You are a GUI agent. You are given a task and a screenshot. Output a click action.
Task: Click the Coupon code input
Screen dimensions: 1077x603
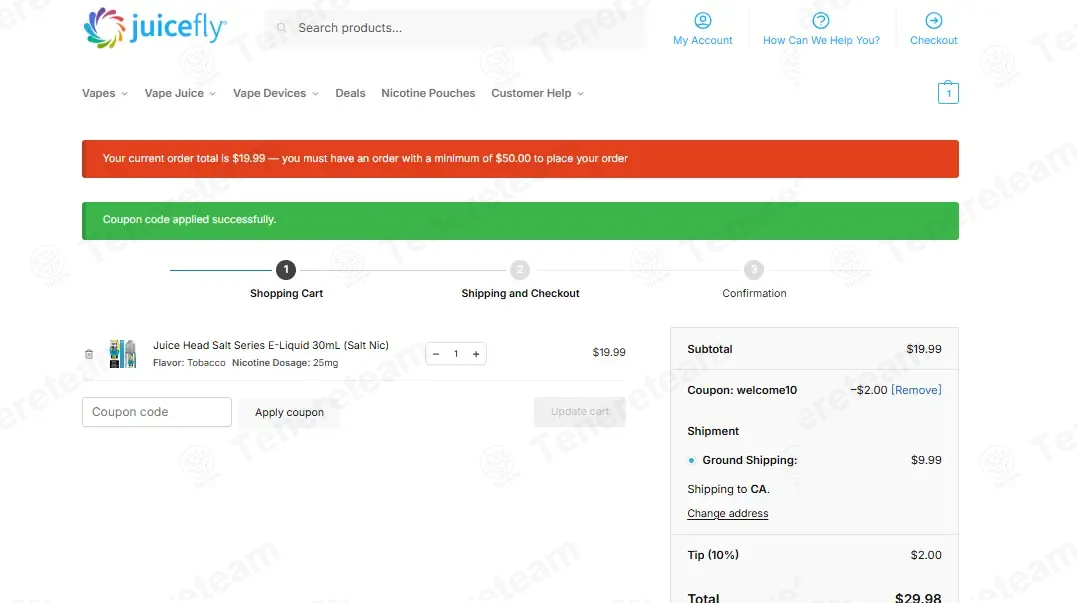click(x=157, y=412)
